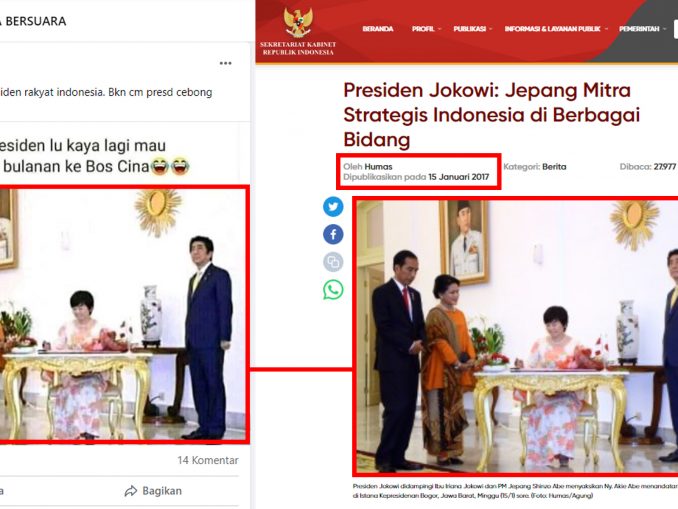Go to the BERANDA menu item

[x=377, y=29]
